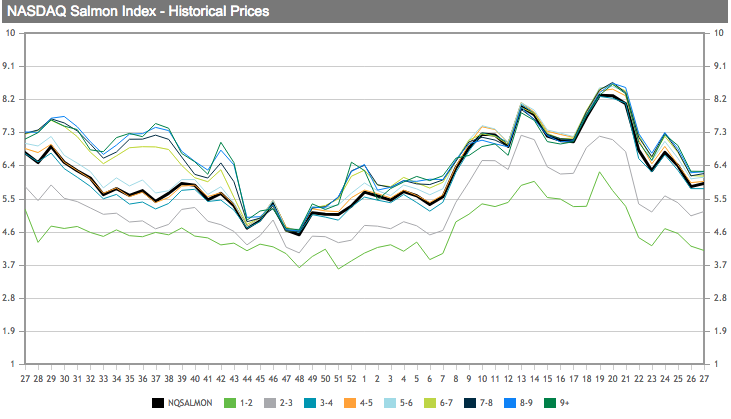Click the light blue 5-6 legend swatch
This screenshot has height=419, width=731.
pyautogui.click(x=390, y=403)
